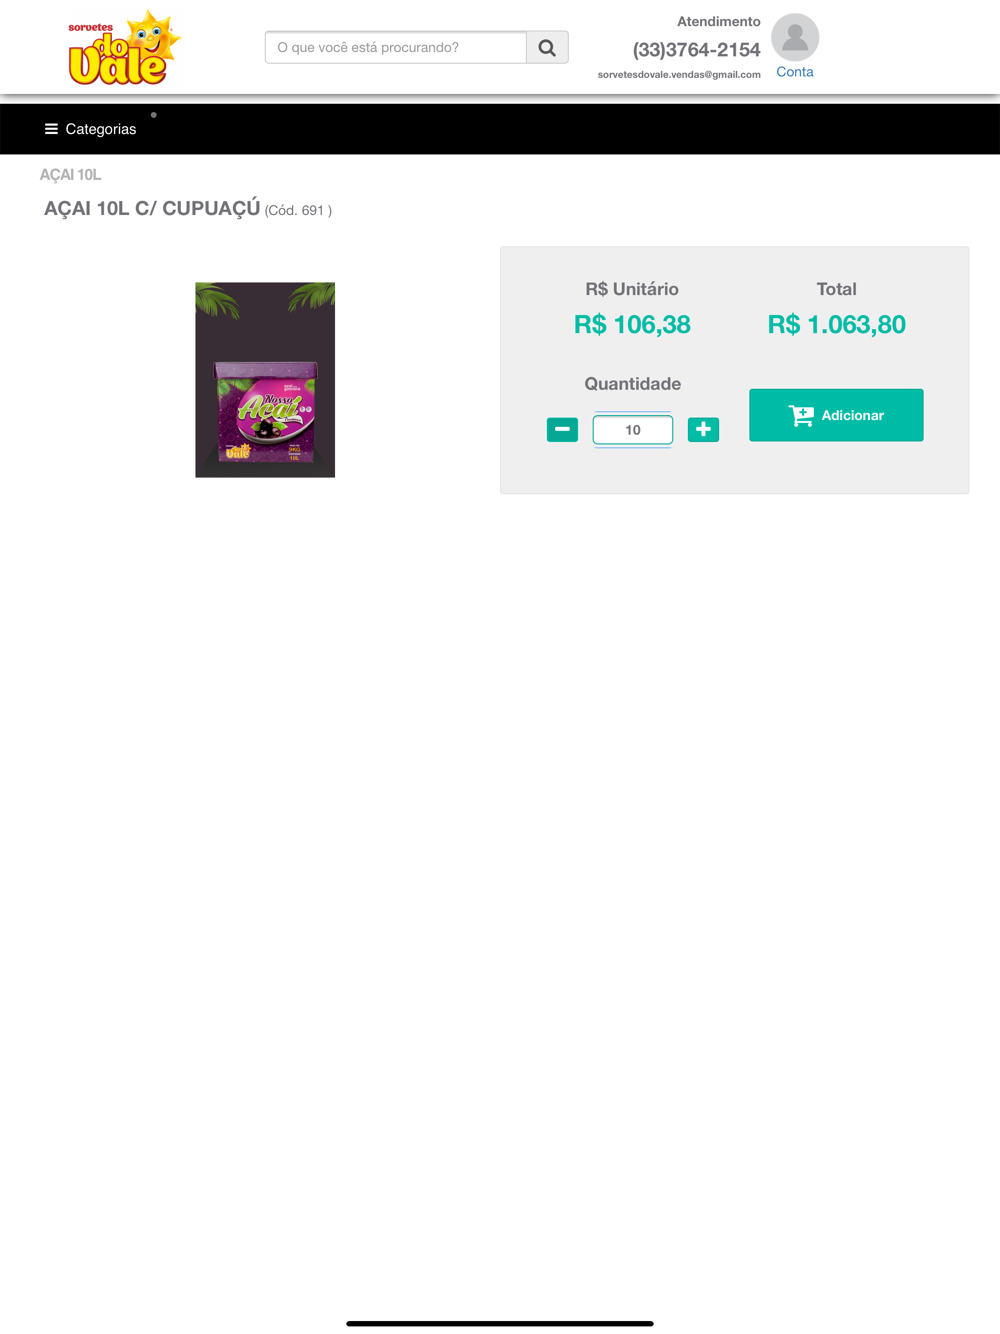Open the Sorvetes do Vale logo home
Viewport: 1000px width, 1334px height.
pos(124,48)
